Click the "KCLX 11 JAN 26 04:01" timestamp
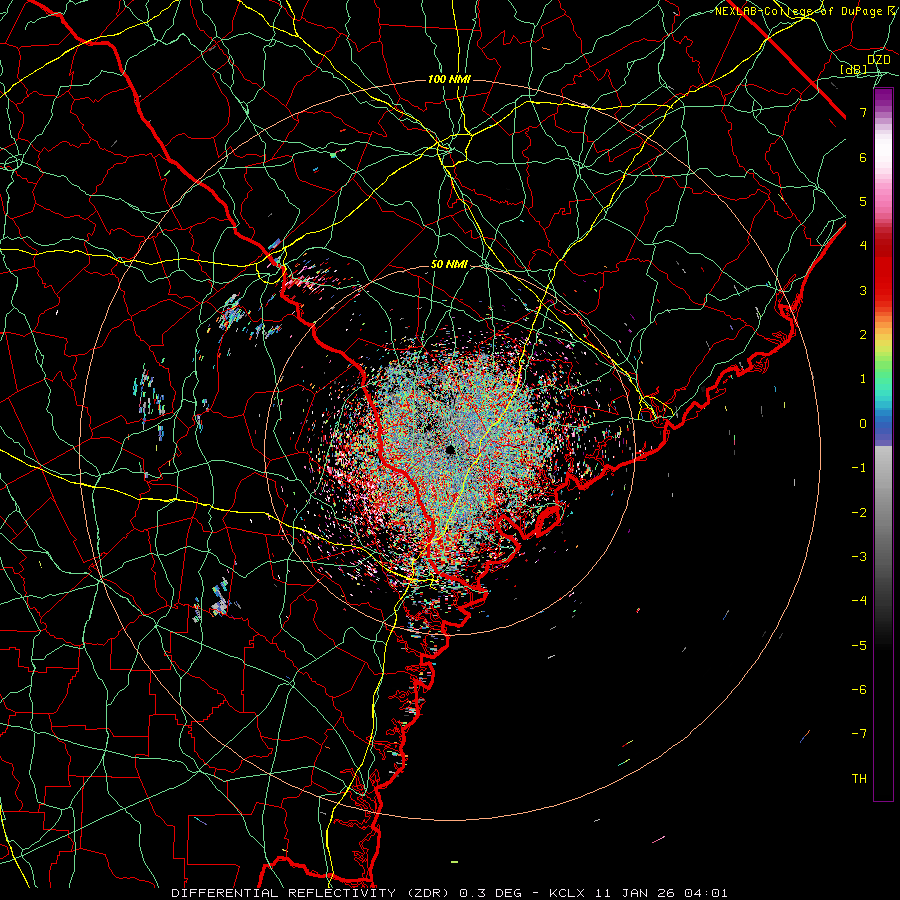Viewport: 900px width, 900px height. click(638, 893)
